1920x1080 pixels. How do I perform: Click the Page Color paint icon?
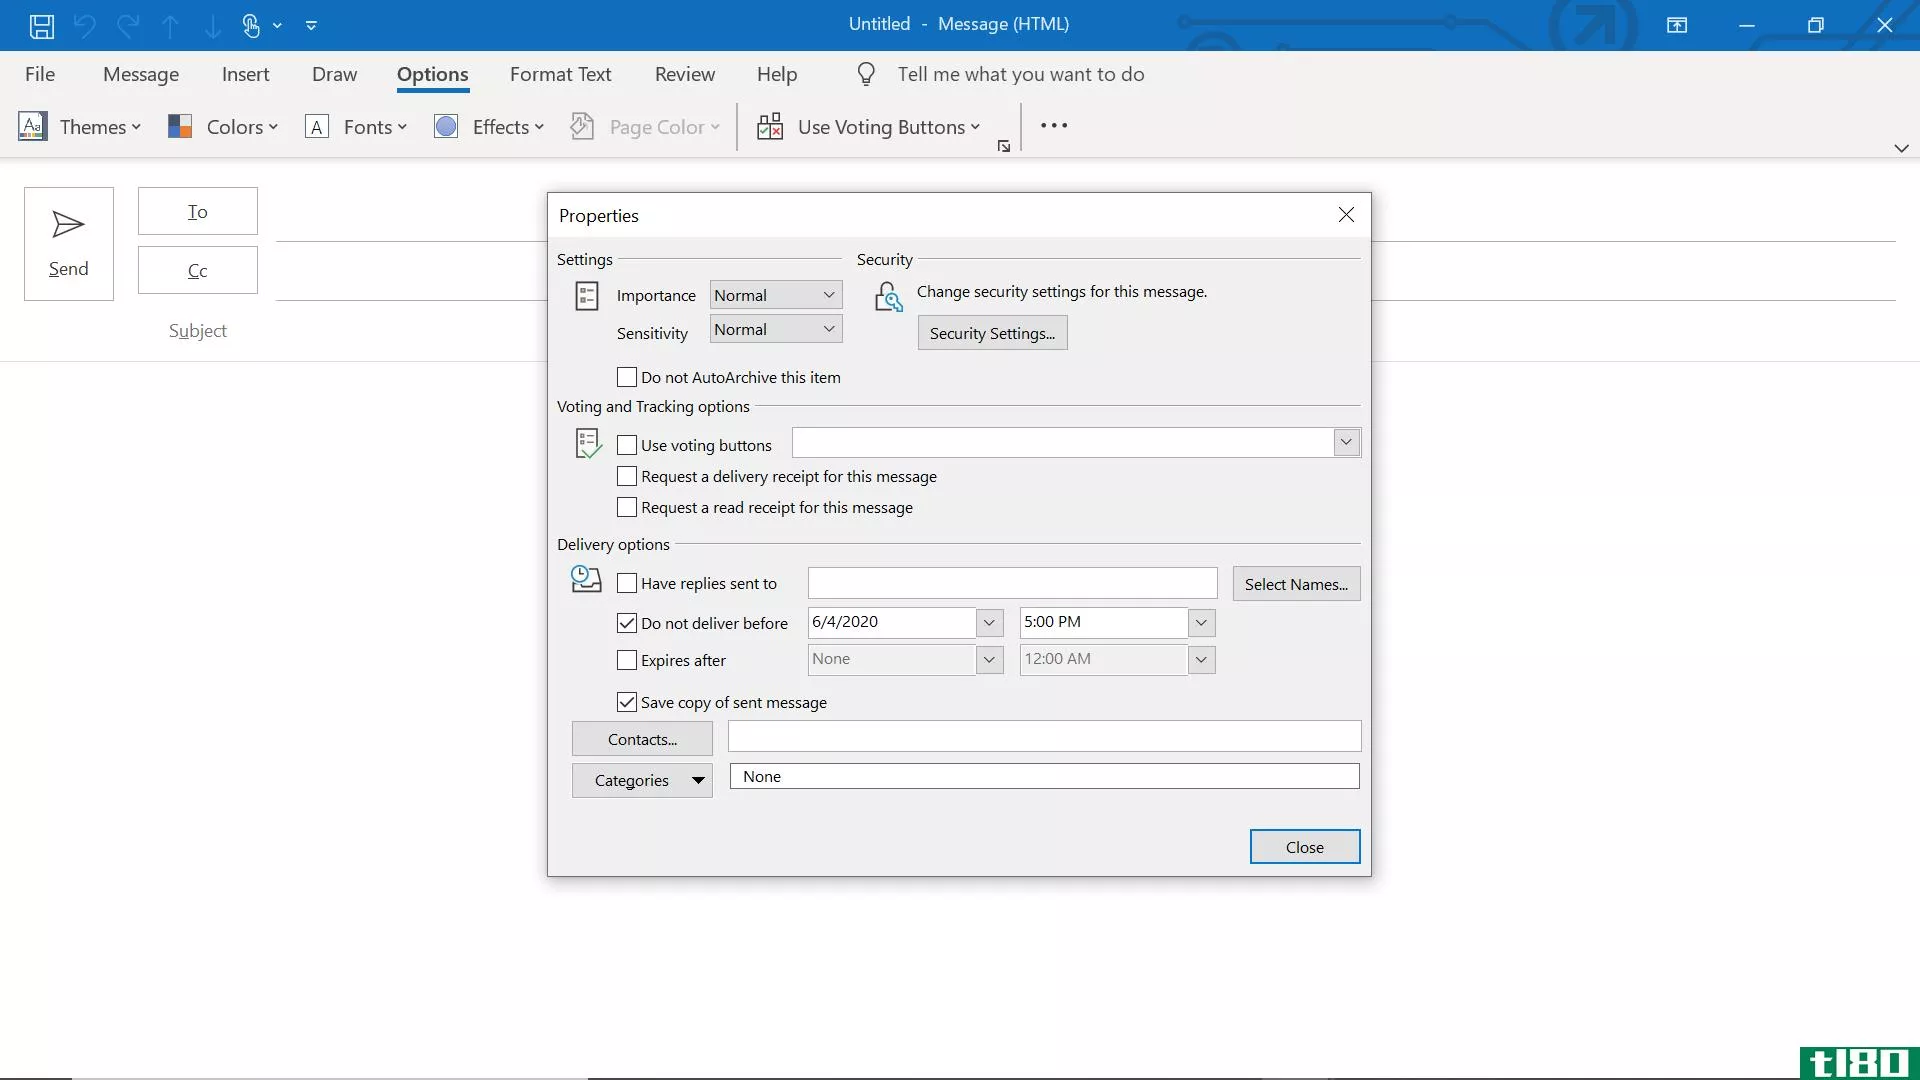pyautogui.click(x=582, y=126)
